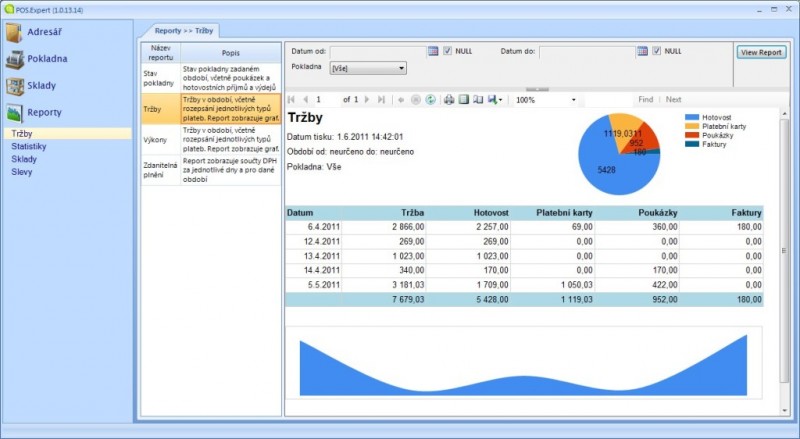Open calendar picker for Datum od
Viewport: 800px width, 439px height.
click(433, 50)
